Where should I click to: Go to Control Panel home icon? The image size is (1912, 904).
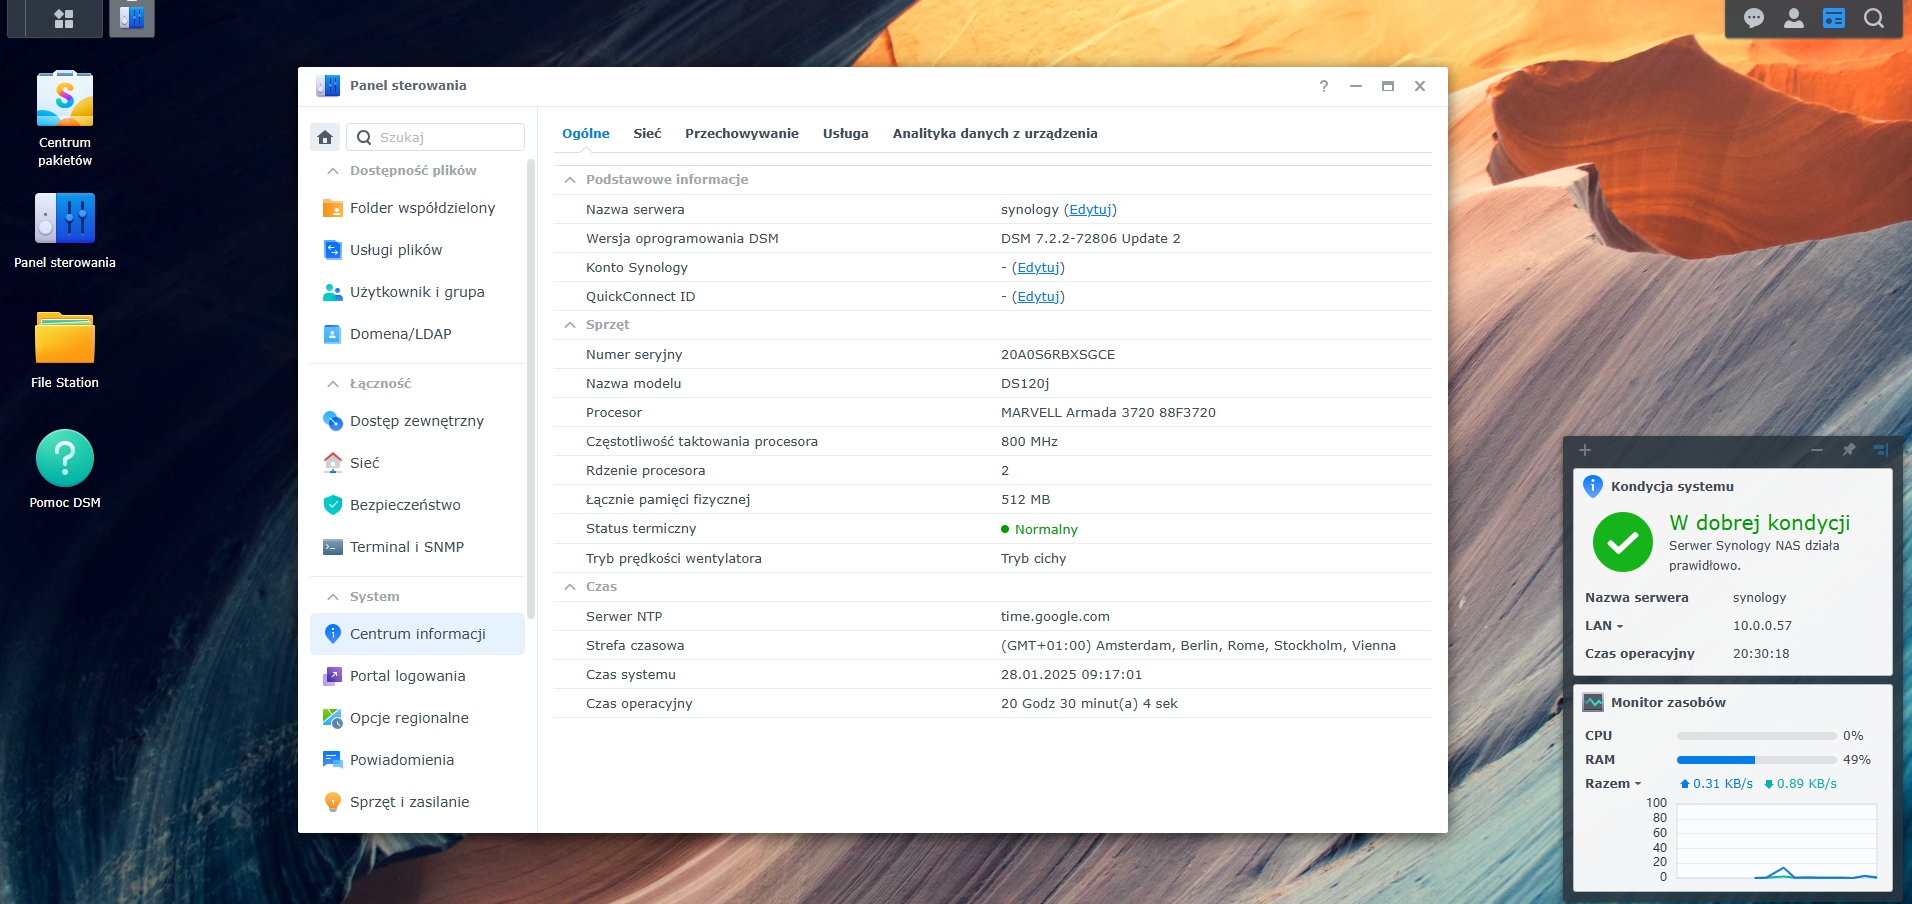pyautogui.click(x=325, y=138)
